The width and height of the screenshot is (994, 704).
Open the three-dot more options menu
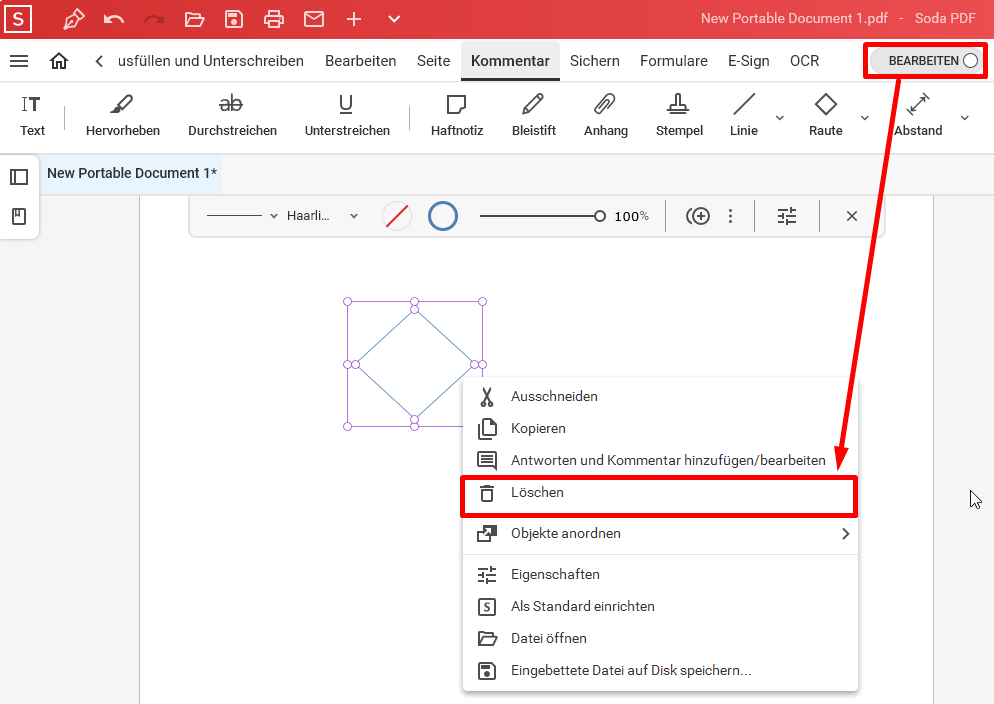click(x=730, y=216)
